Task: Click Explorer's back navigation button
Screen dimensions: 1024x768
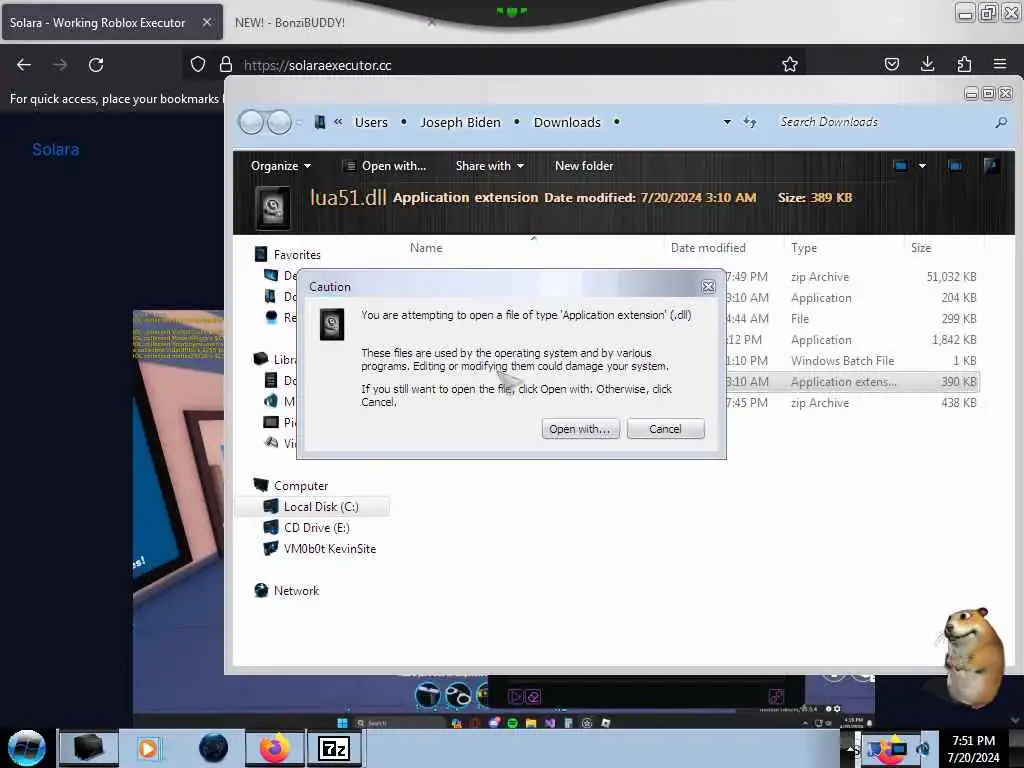Action: coord(251,122)
